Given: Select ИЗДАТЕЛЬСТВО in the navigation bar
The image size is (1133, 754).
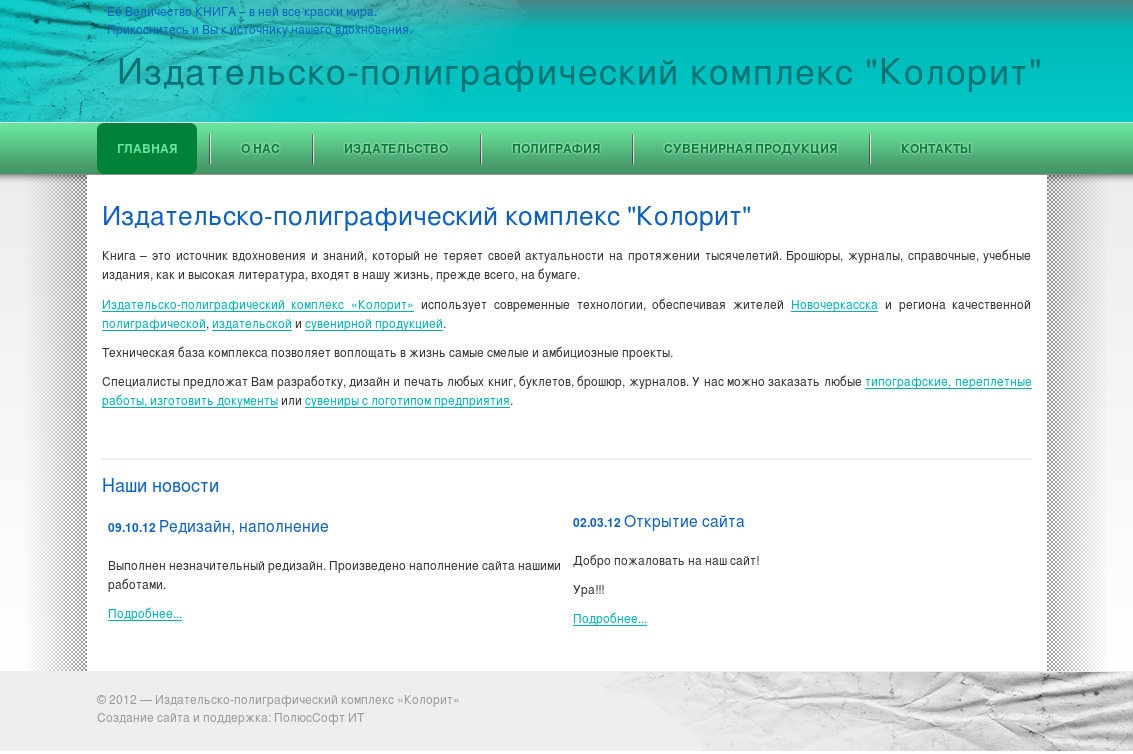Looking at the screenshot, I should tap(396, 149).
